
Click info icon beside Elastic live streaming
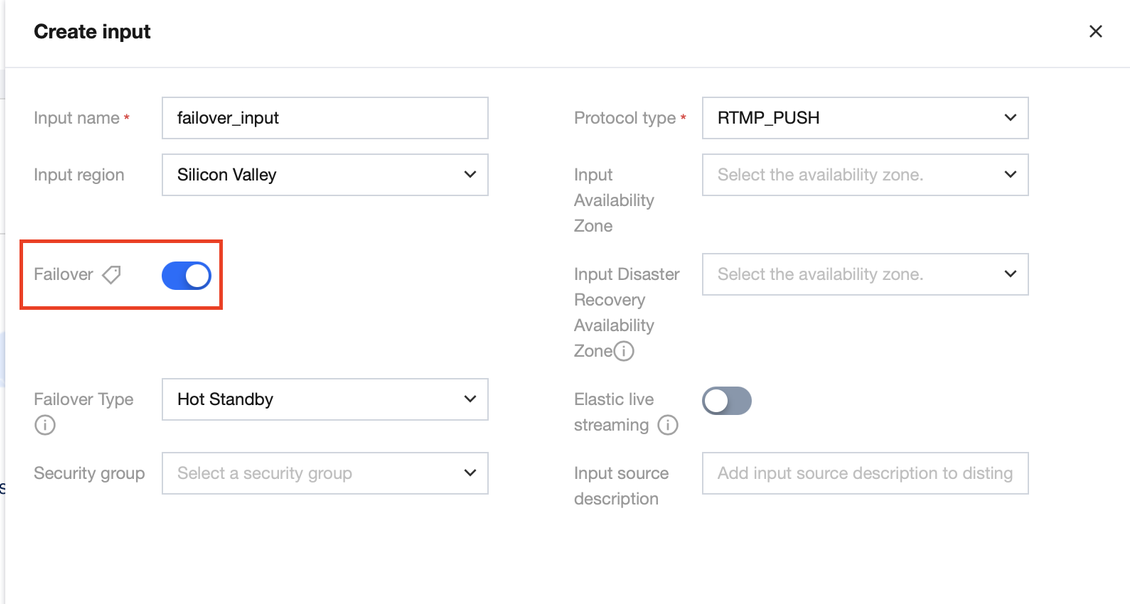pyautogui.click(x=668, y=425)
